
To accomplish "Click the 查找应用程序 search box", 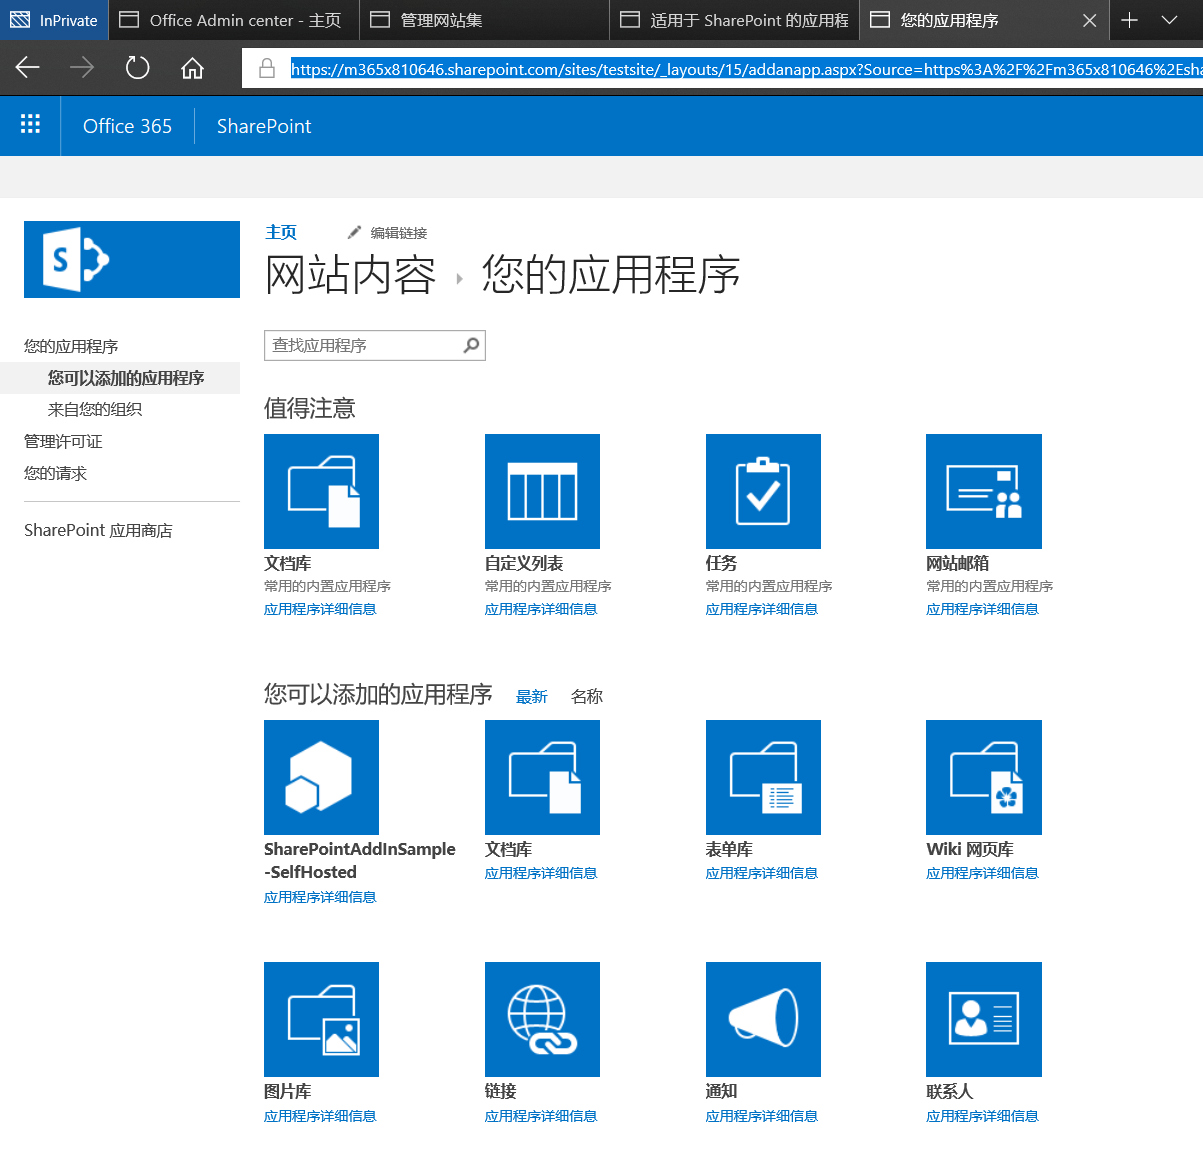I will pyautogui.click(x=365, y=345).
